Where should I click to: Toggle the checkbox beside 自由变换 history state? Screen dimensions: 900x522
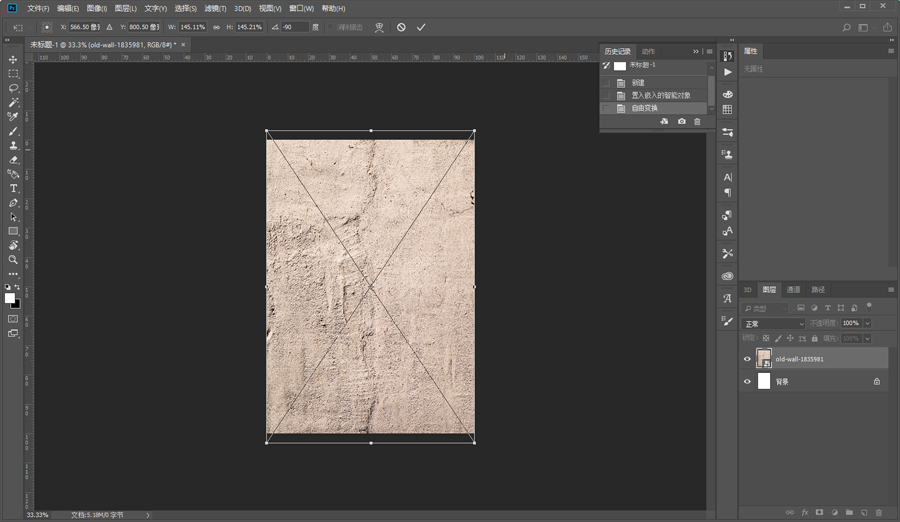click(606, 108)
